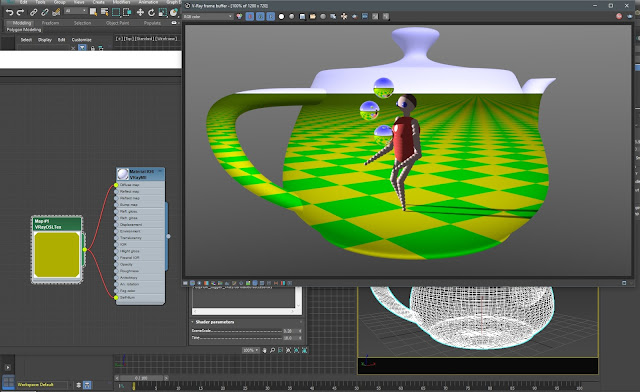Viewport: 640px width, 392px height.
Task: Step time slider forward with right arrow
Action: pos(166,378)
